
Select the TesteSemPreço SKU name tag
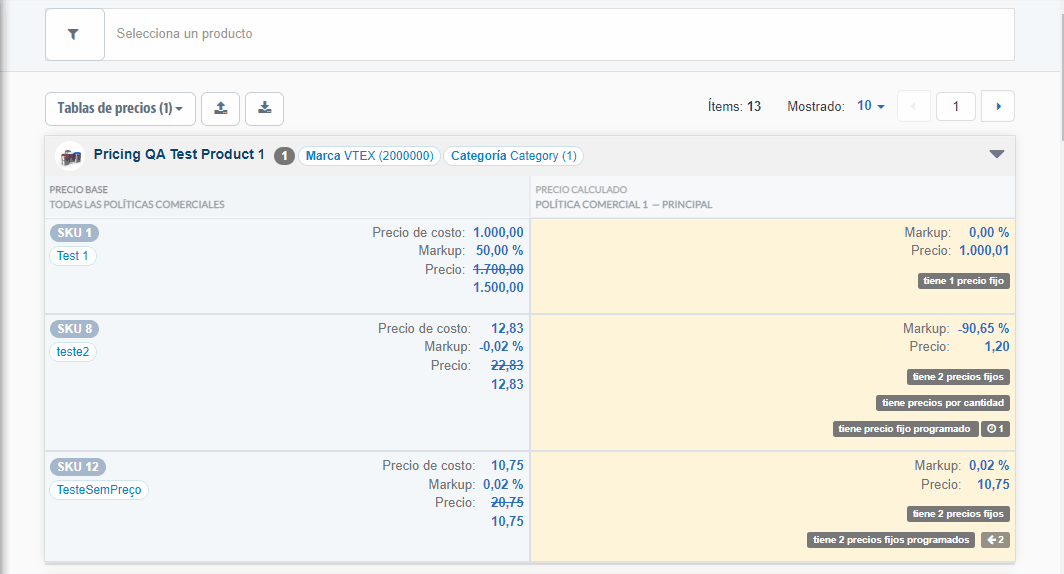tap(99, 490)
